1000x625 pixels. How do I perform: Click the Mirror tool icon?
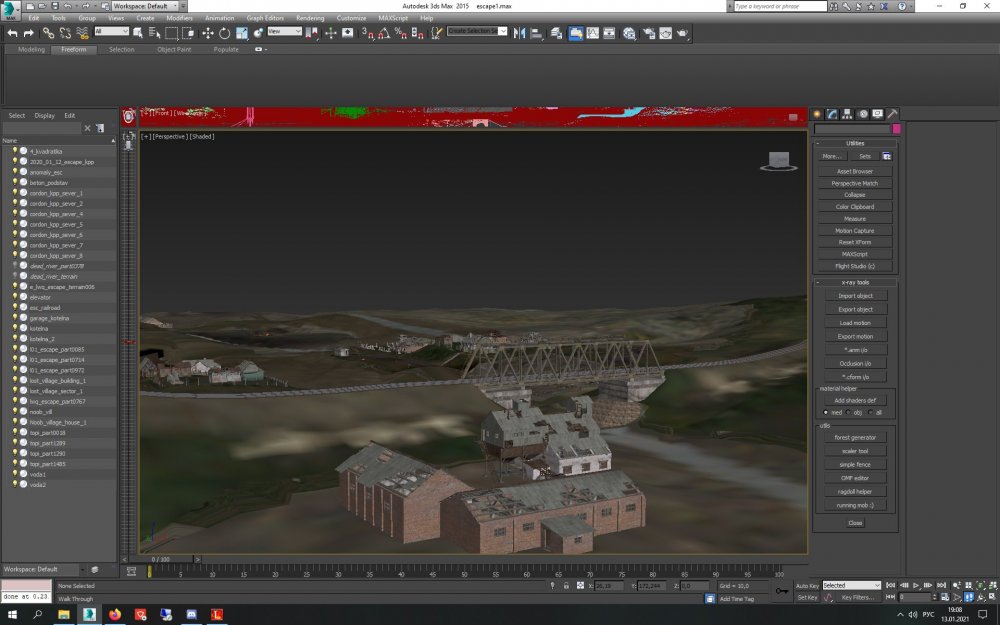coord(519,33)
